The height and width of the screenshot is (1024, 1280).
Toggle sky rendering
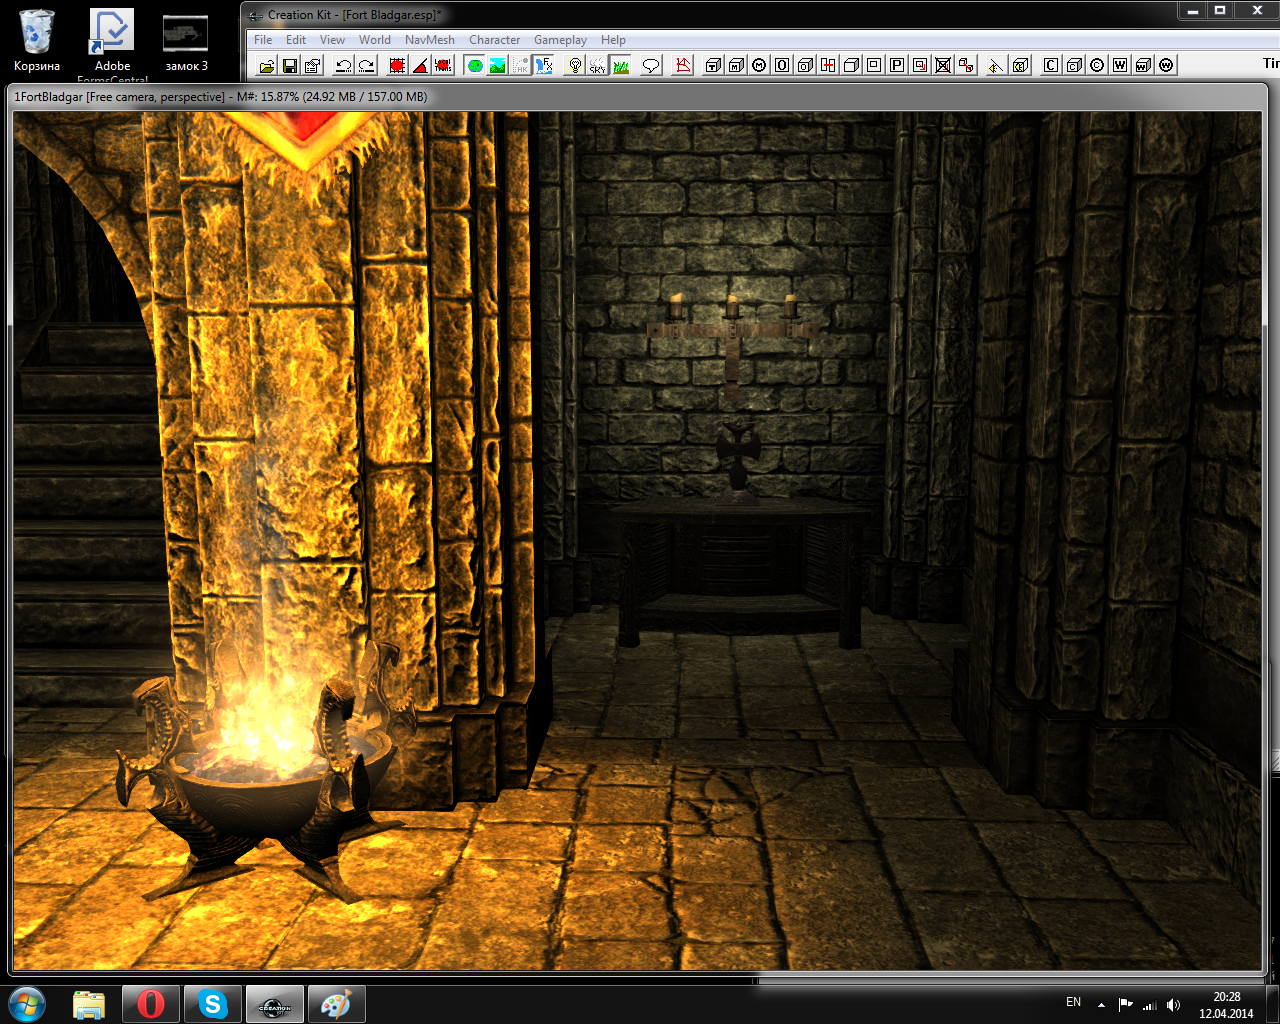pyautogui.click(x=597, y=65)
